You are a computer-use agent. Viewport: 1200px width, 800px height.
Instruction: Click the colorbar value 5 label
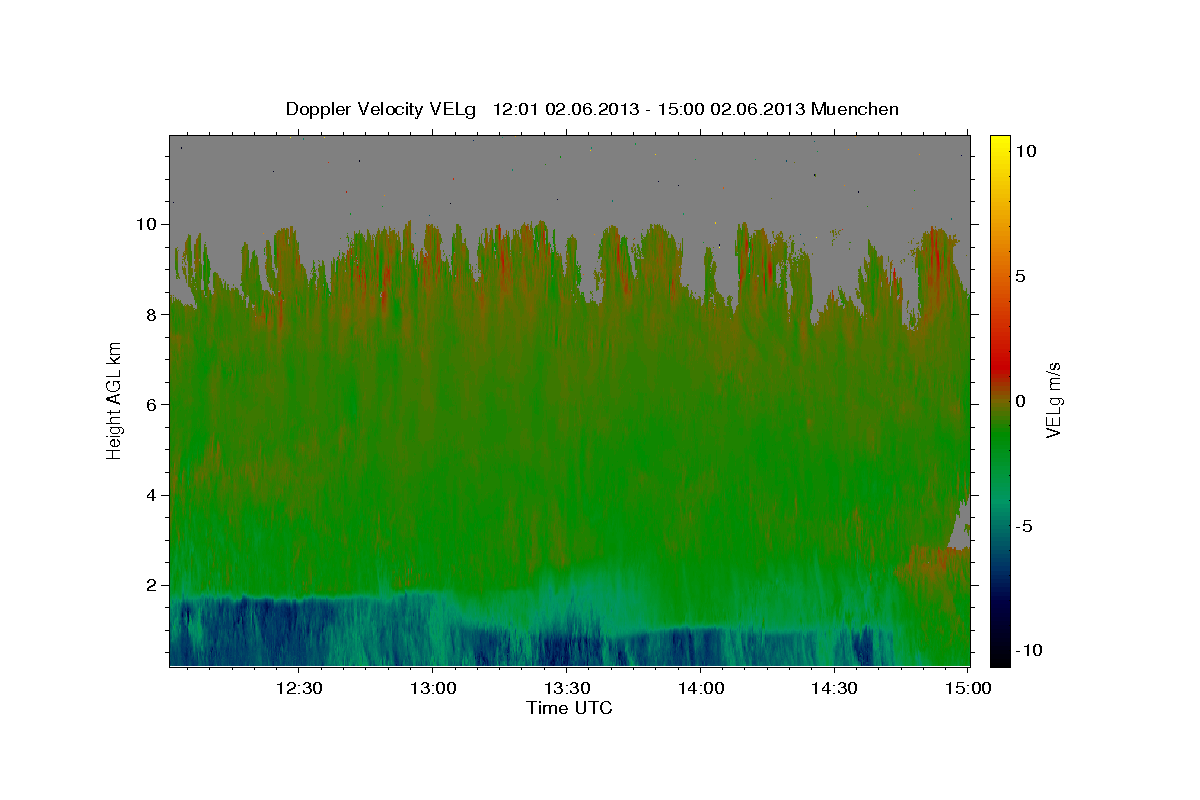pos(1021,276)
